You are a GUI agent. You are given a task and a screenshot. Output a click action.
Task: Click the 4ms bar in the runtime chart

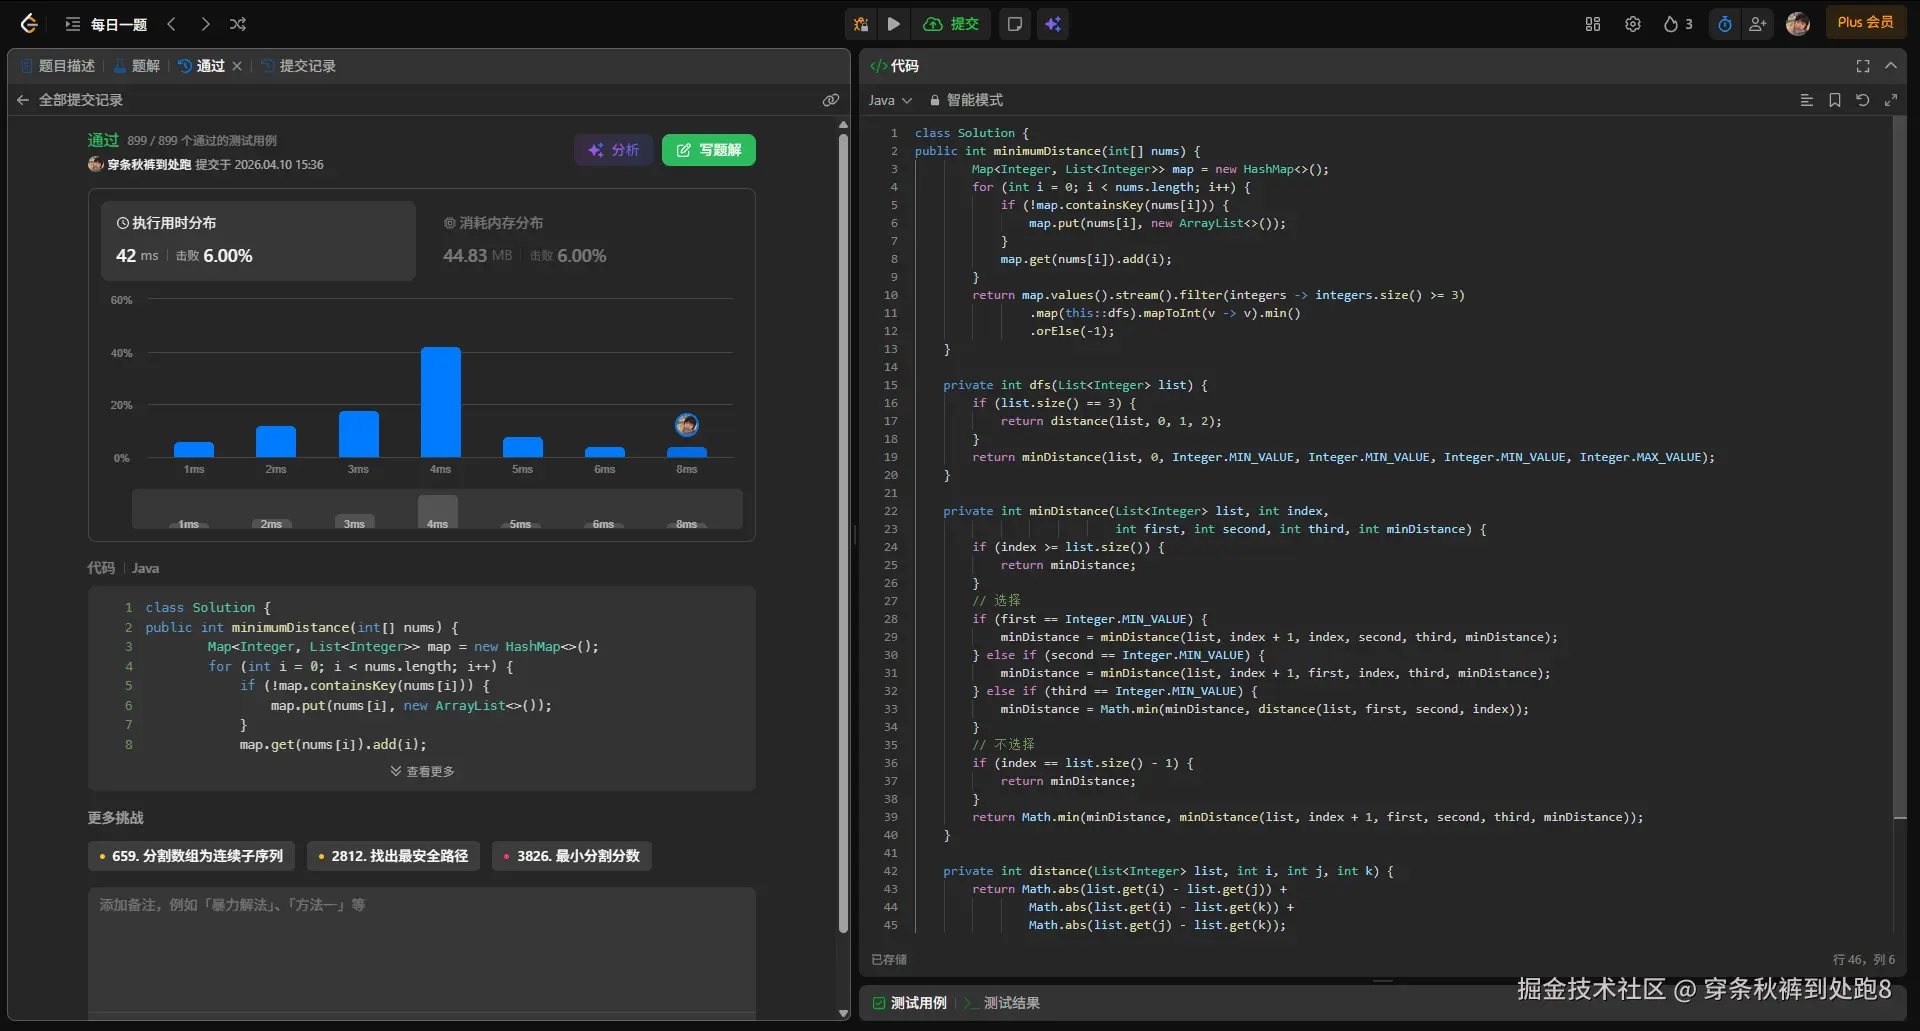(441, 402)
